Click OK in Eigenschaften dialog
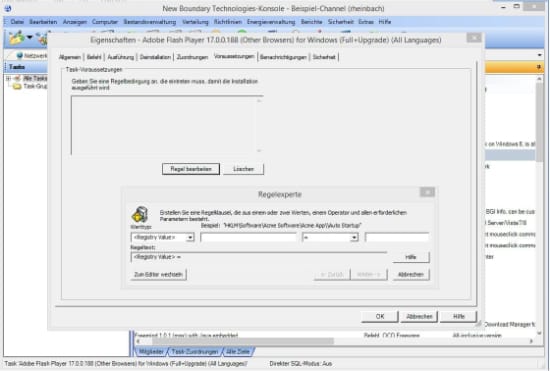 tap(380, 316)
